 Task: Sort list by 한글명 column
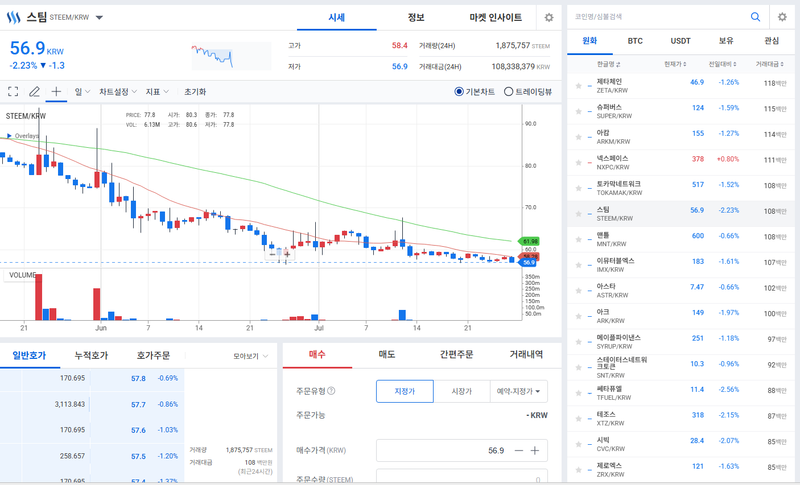pos(609,64)
